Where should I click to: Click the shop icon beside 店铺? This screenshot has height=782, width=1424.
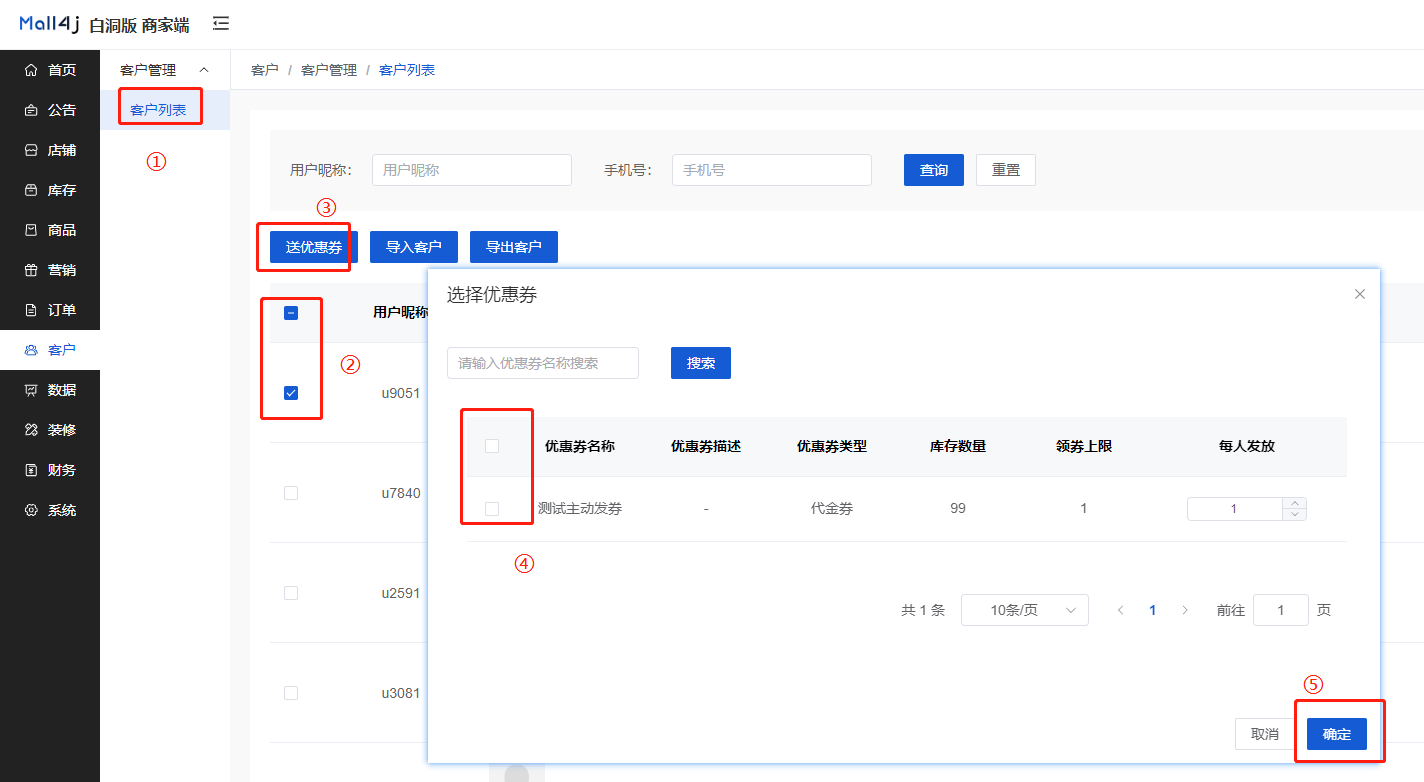click(31, 150)
